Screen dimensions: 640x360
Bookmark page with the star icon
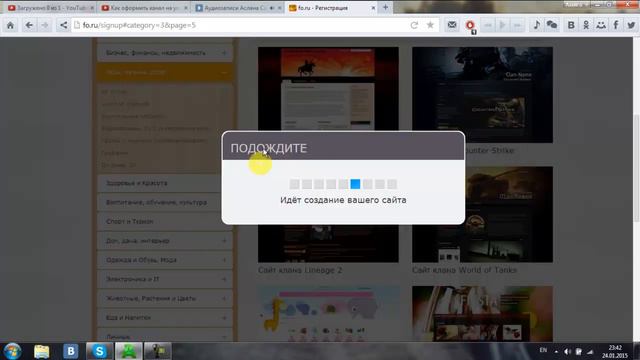tap(430, 25)
